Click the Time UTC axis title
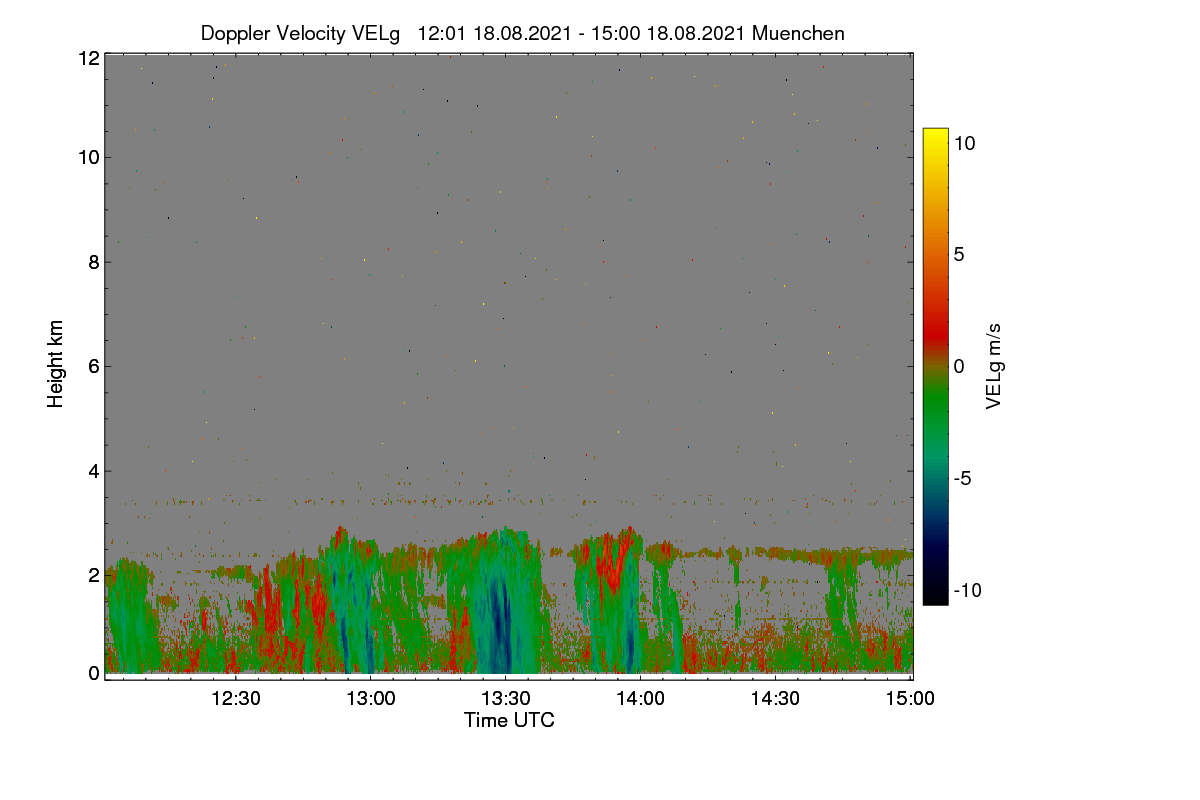1200x800 pixels. click(509, 720)
